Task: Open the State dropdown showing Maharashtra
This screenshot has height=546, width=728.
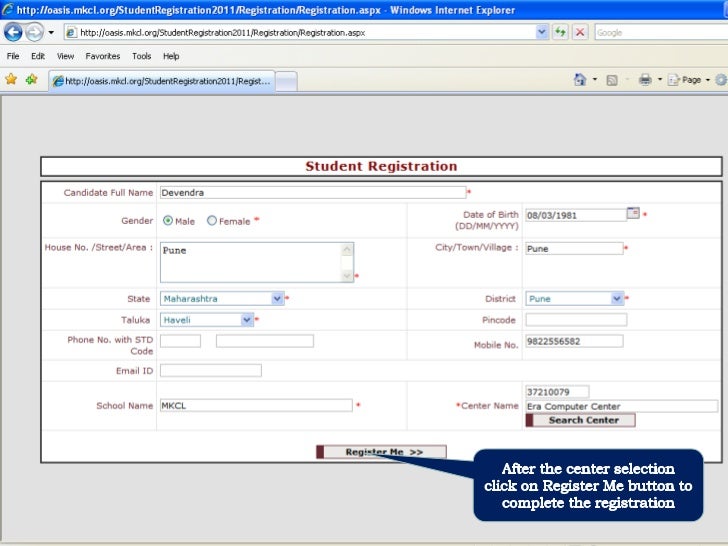Action: click(222, 299)
